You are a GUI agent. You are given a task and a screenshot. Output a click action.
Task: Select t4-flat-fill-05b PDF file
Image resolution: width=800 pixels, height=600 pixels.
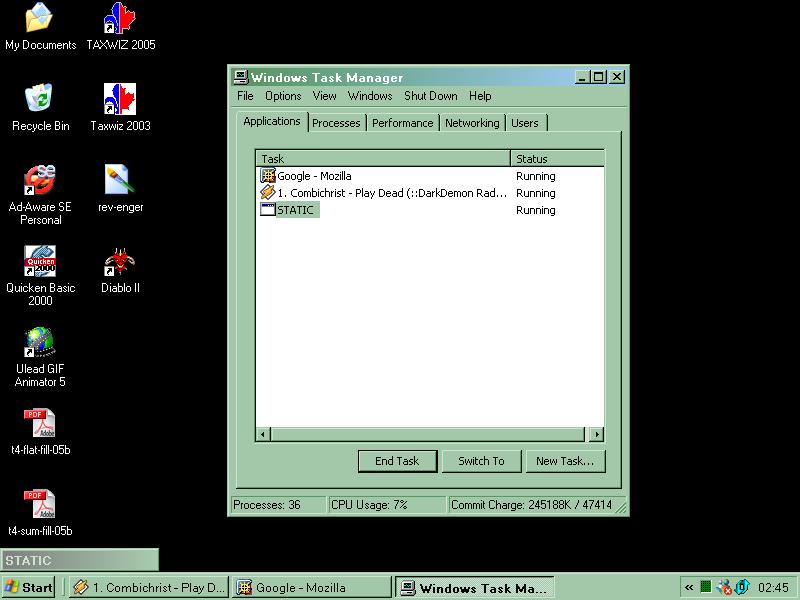click(x=40, y=432)
